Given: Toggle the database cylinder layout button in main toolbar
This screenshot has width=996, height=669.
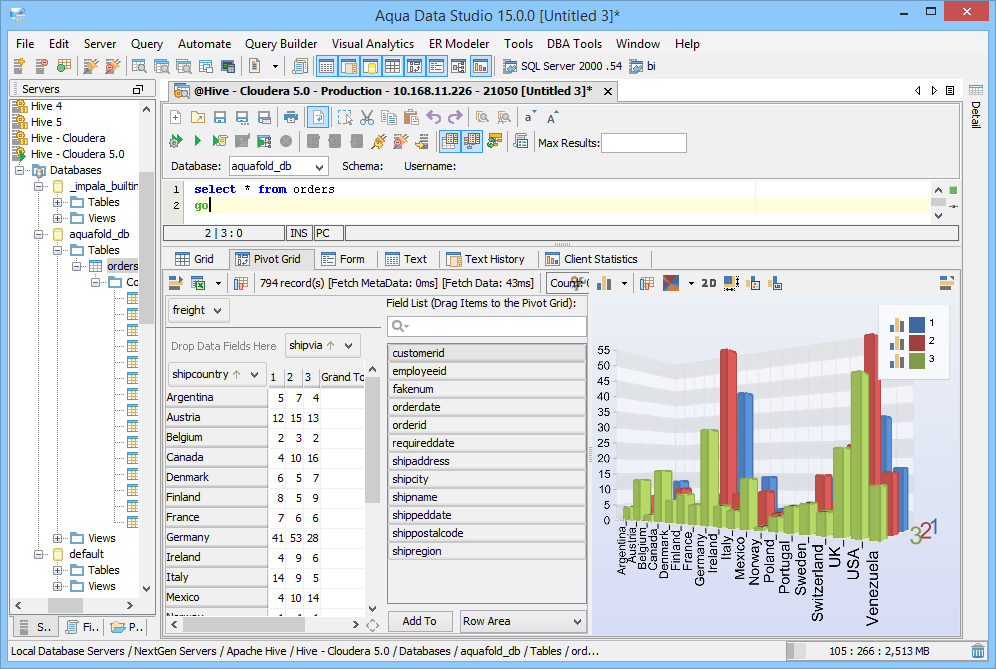Looking at the screenshot, I should 370,66.
